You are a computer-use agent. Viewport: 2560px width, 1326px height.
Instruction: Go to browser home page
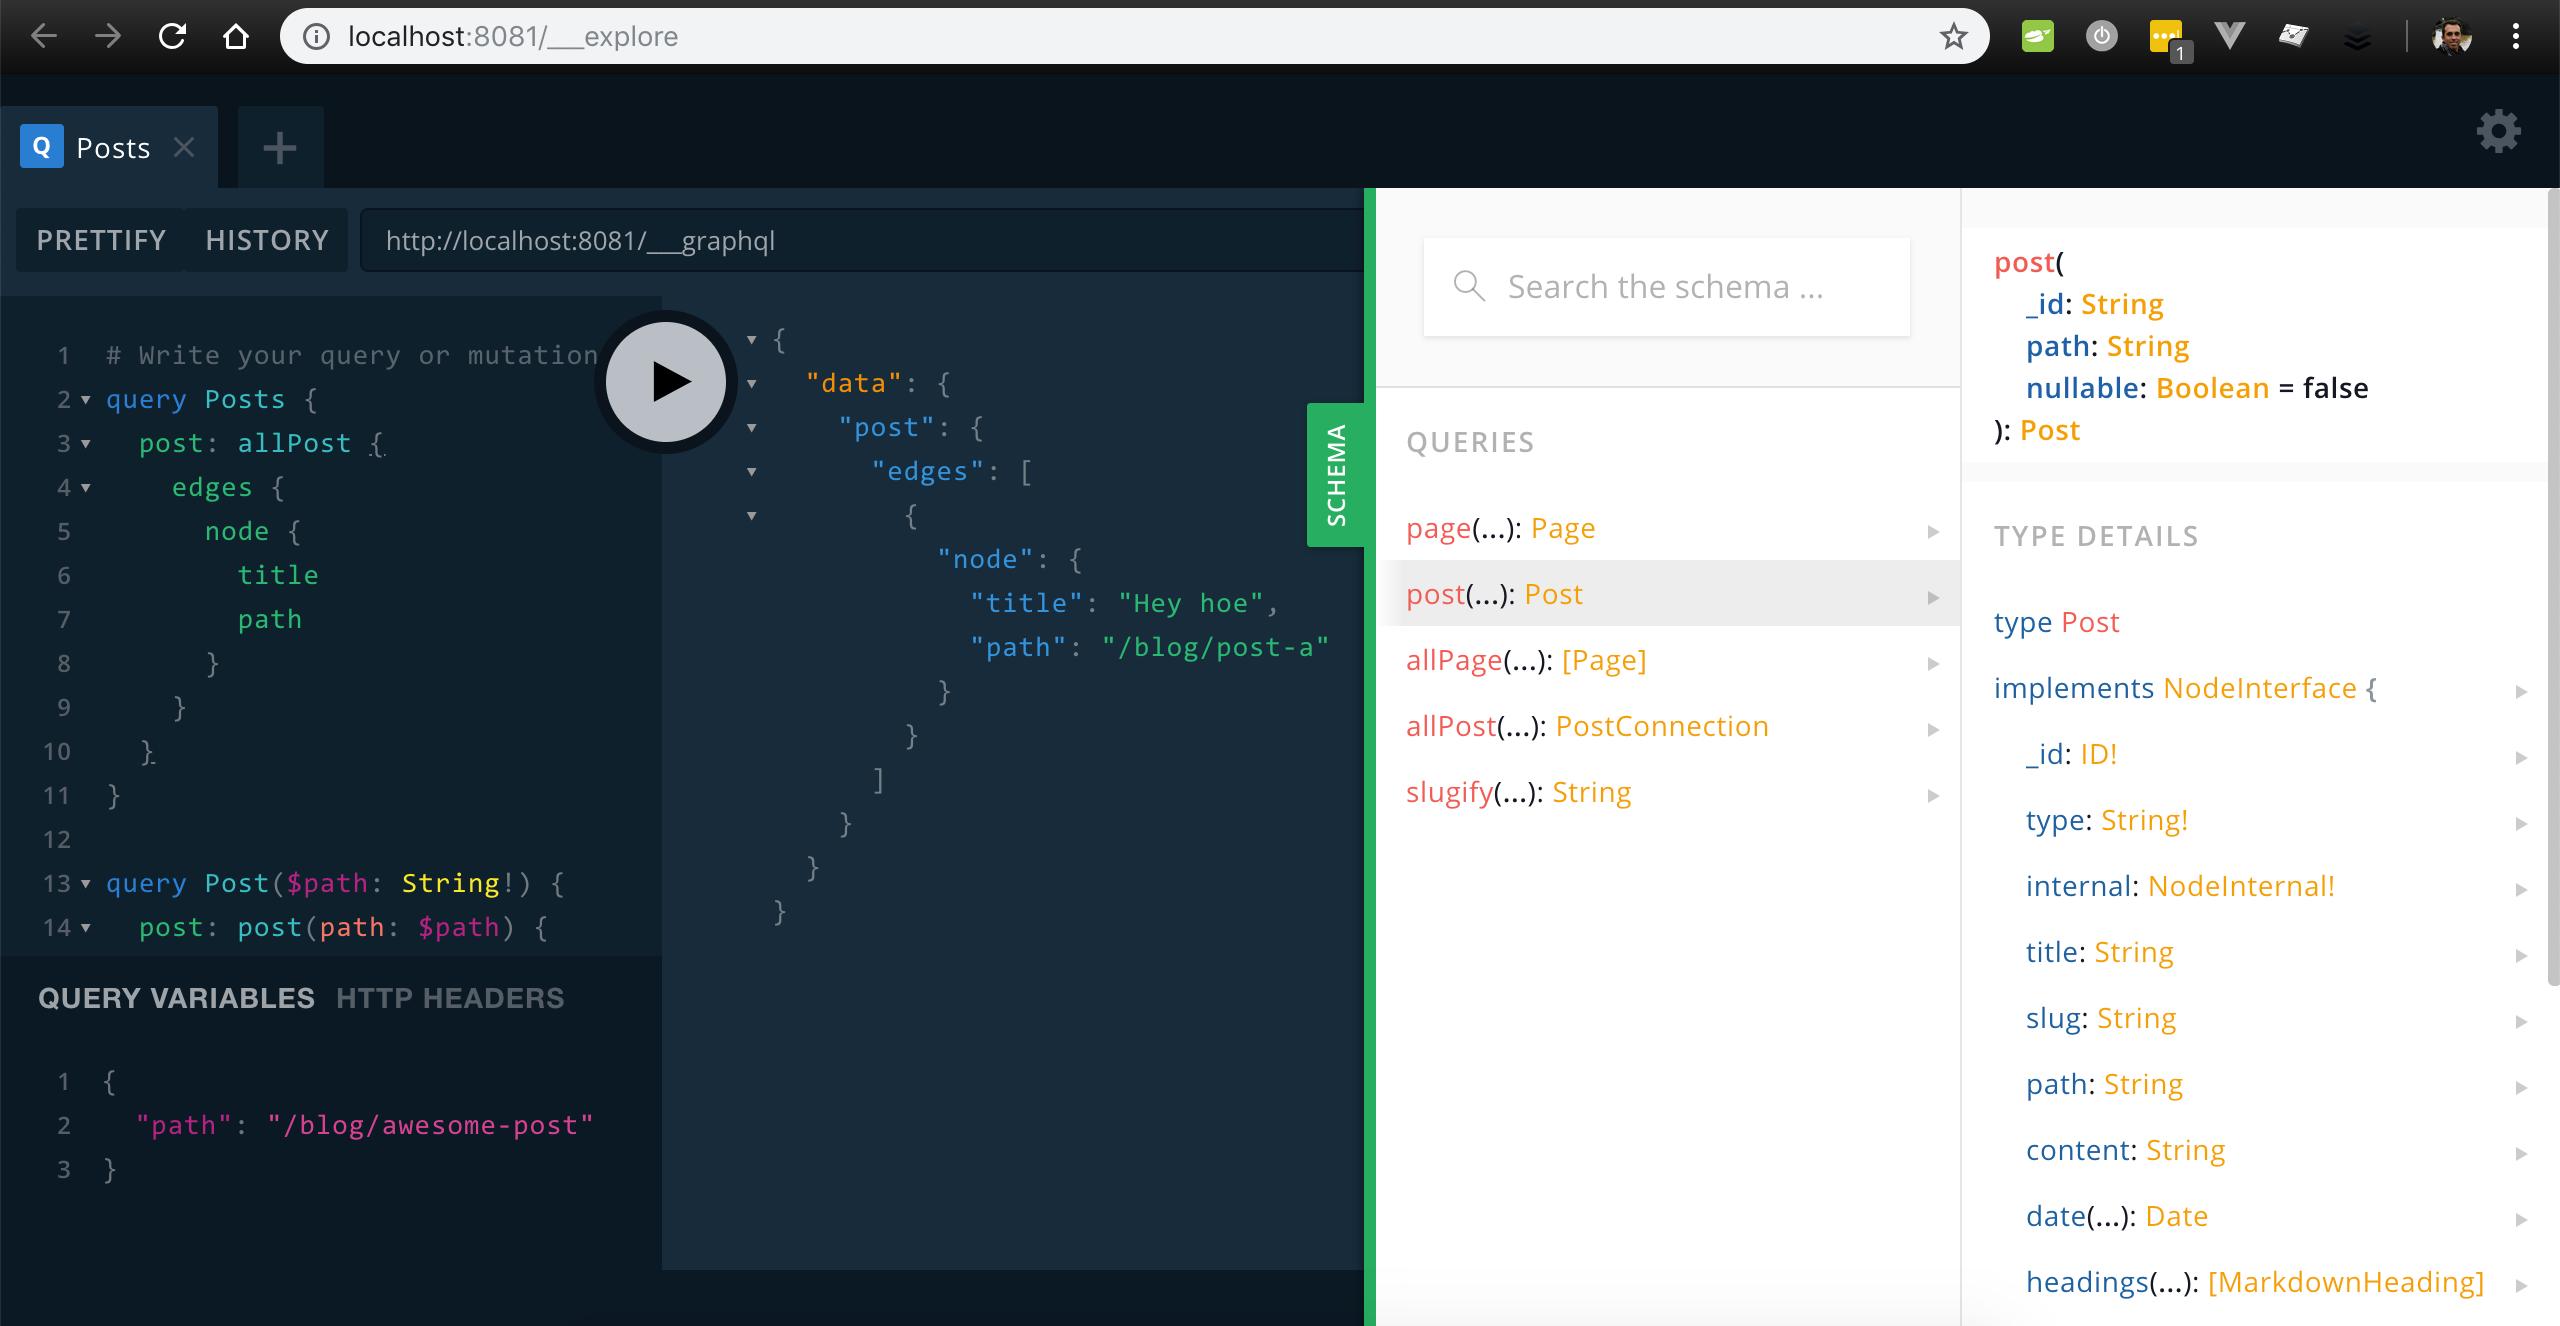[x=236, y=37]
